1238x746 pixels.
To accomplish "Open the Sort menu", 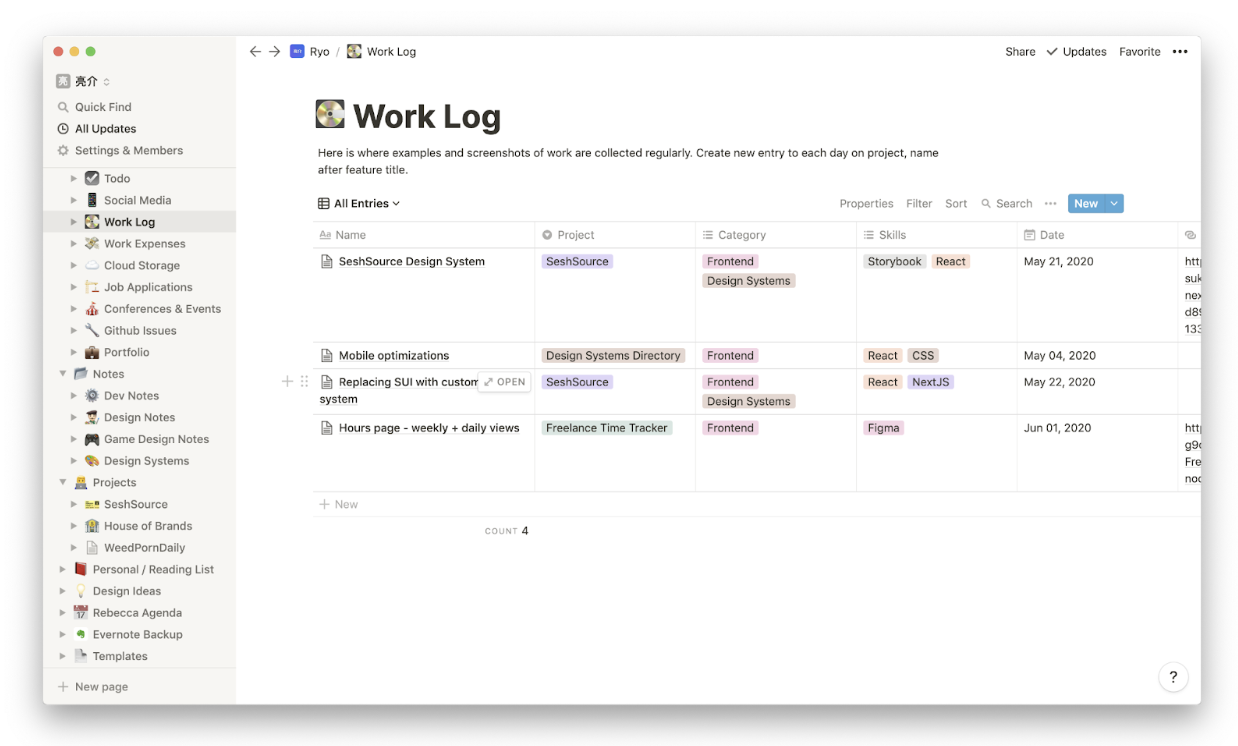I will [956, 203].
